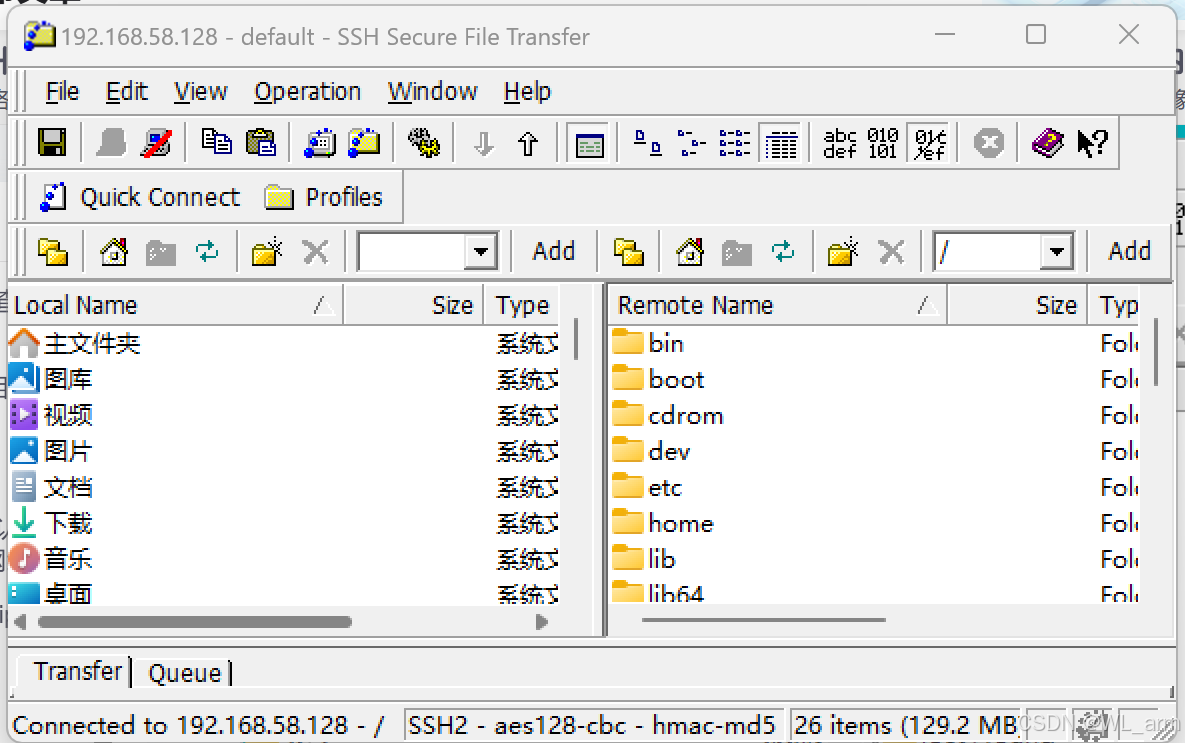Open the File menu
The width and height of the screenshot is (1185, 743).
(x=62, y=91)
